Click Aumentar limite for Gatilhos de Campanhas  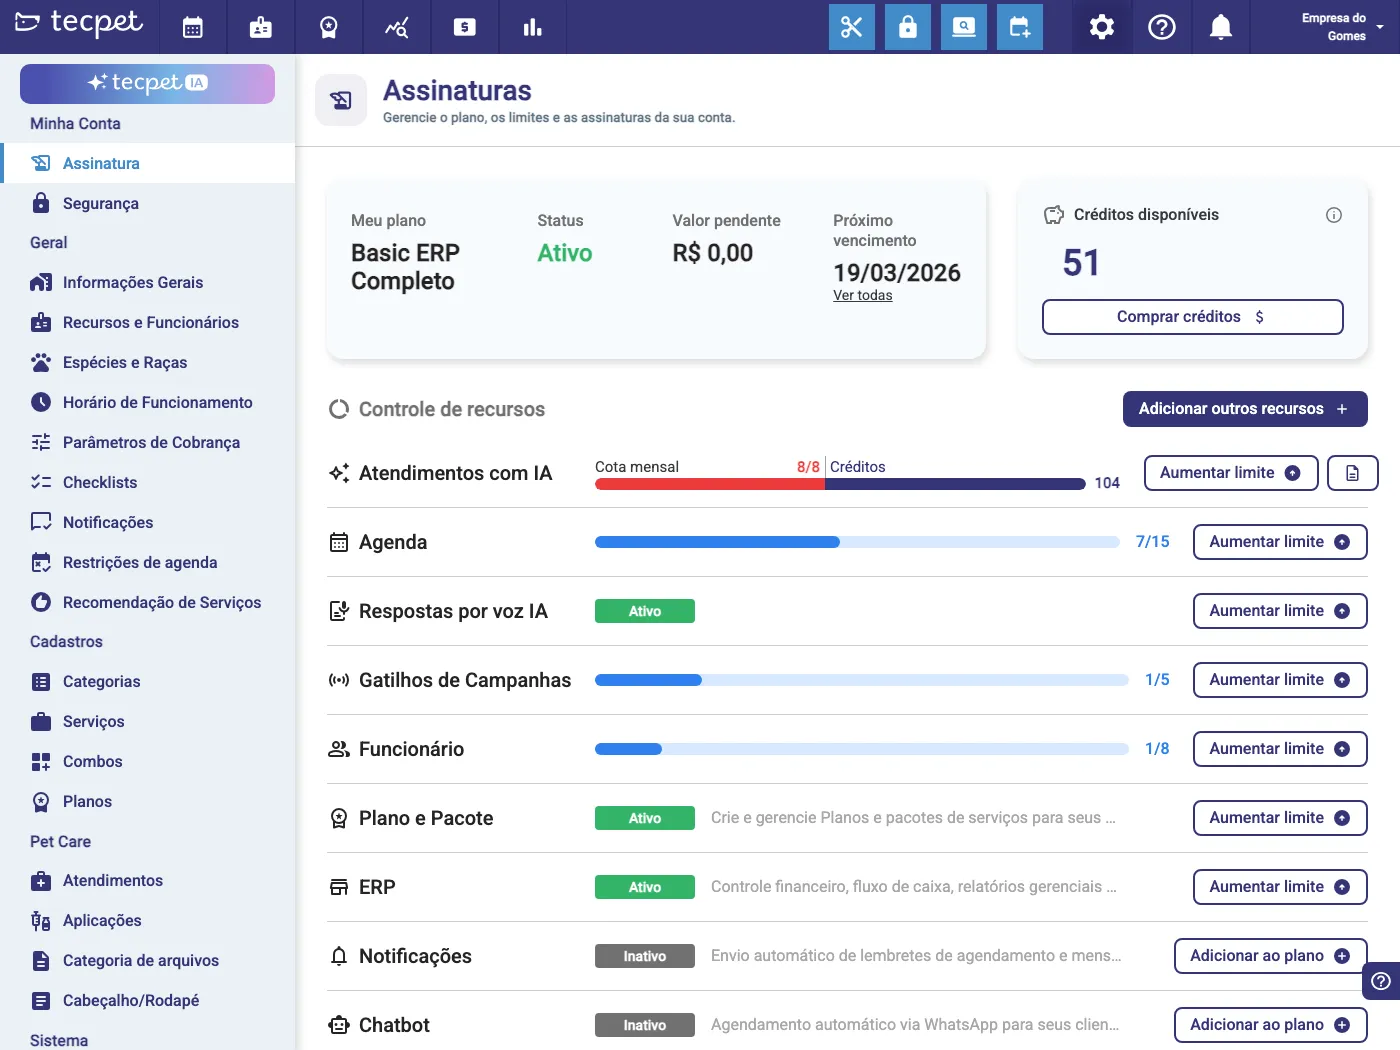[1280, 680]
